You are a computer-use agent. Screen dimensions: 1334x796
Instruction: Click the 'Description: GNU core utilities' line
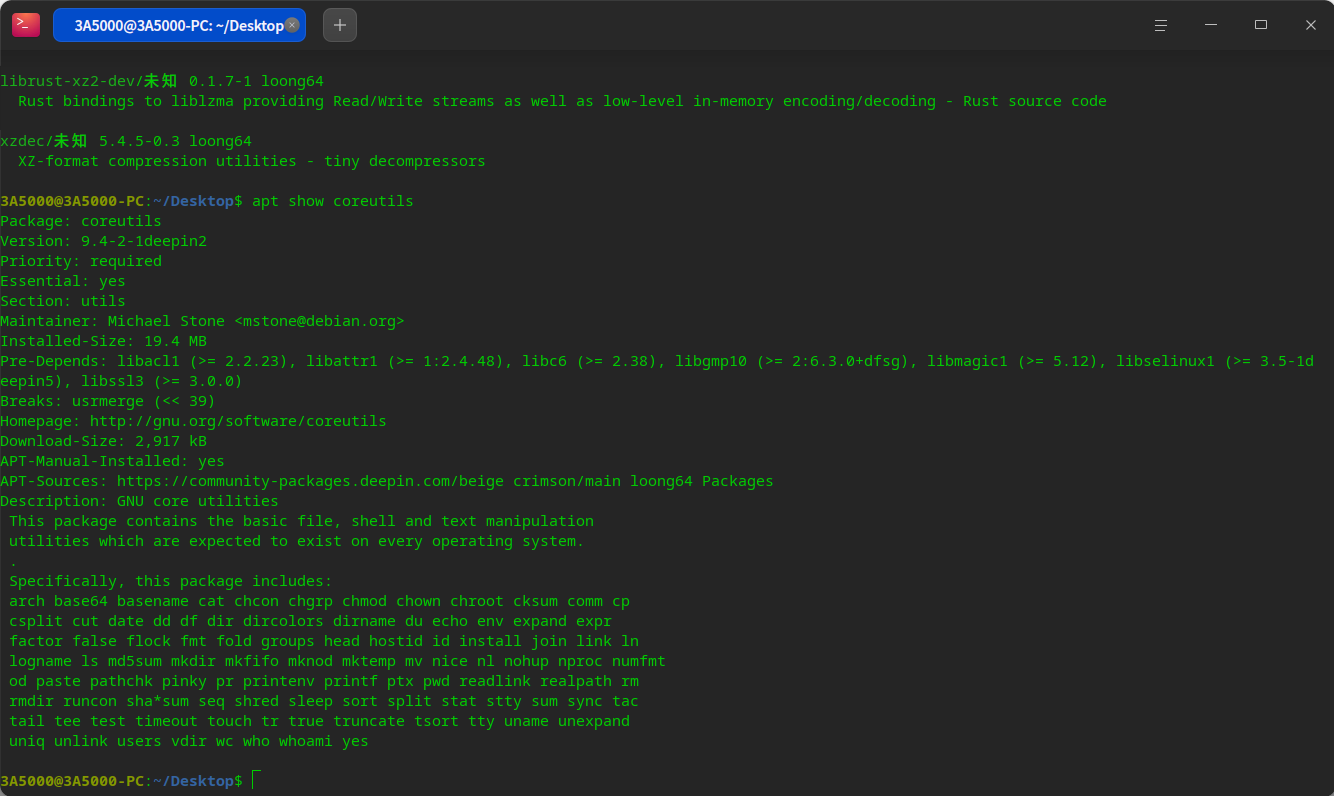pyautogui.click(x=140, y=501)
